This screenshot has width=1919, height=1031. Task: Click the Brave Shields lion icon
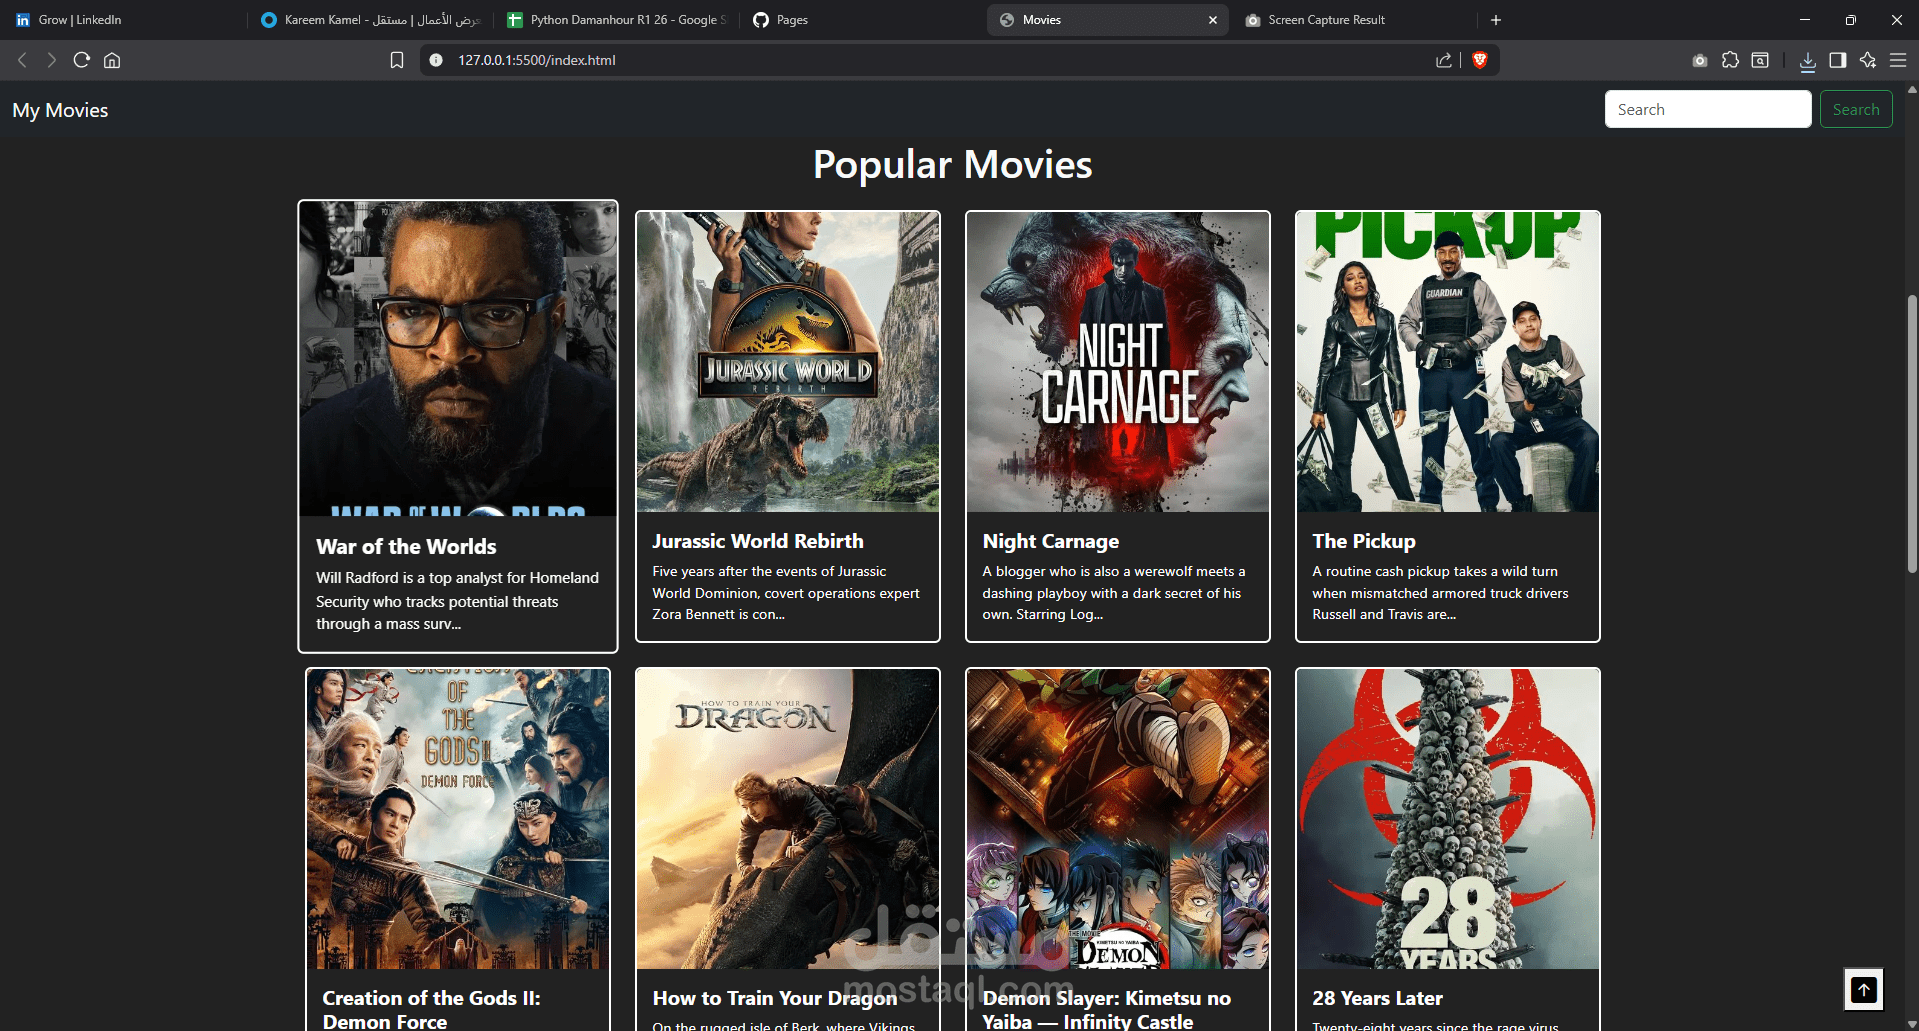point(1480,60)
